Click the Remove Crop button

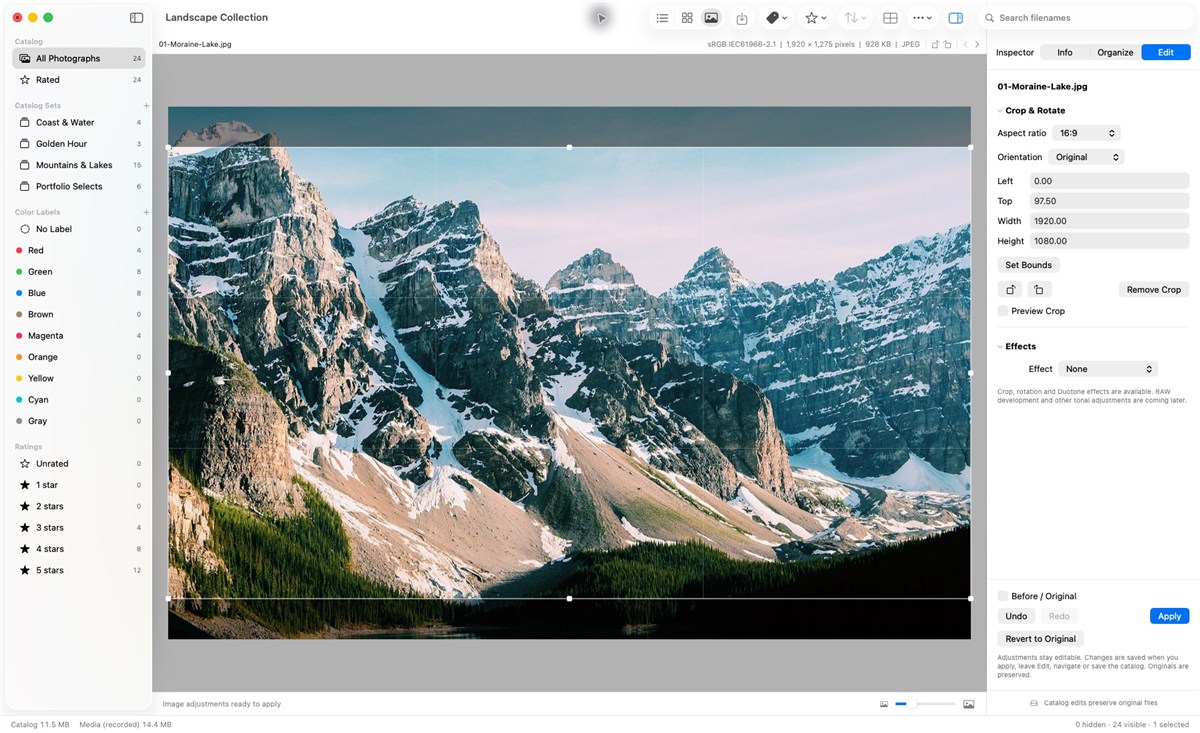pos(1153,290)
